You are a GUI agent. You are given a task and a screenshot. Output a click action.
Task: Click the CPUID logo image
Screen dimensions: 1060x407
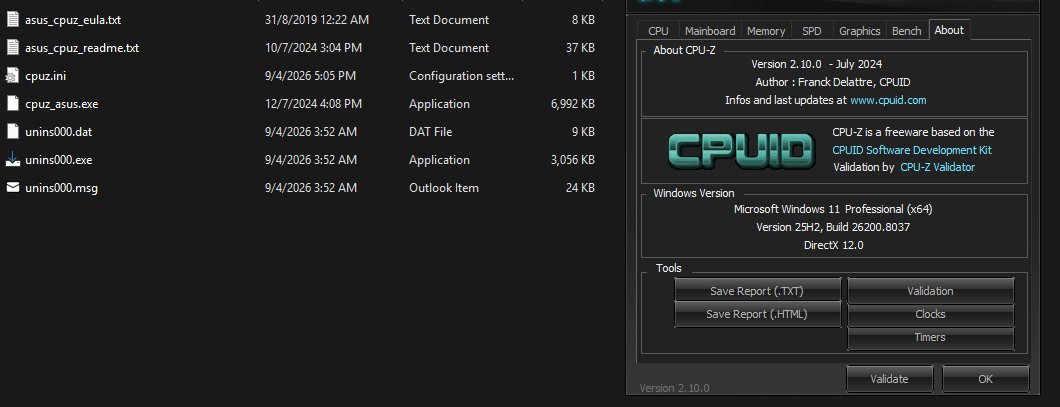[738, 150]
